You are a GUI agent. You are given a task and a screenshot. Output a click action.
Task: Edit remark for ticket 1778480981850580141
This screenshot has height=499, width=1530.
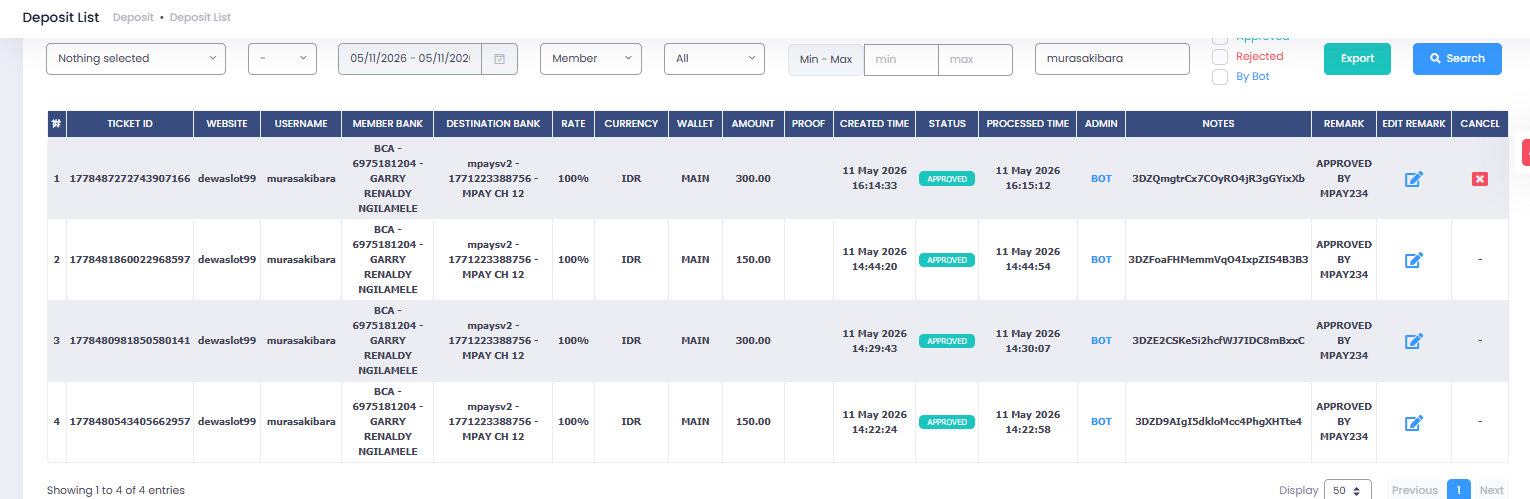(1414, 341)
